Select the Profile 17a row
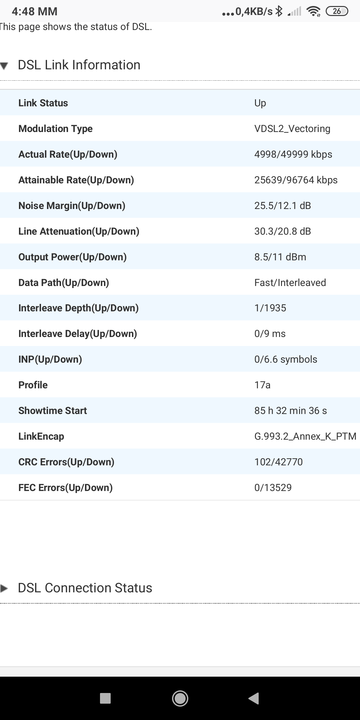Viewport: 360px width, 720px height. (180, 385)
